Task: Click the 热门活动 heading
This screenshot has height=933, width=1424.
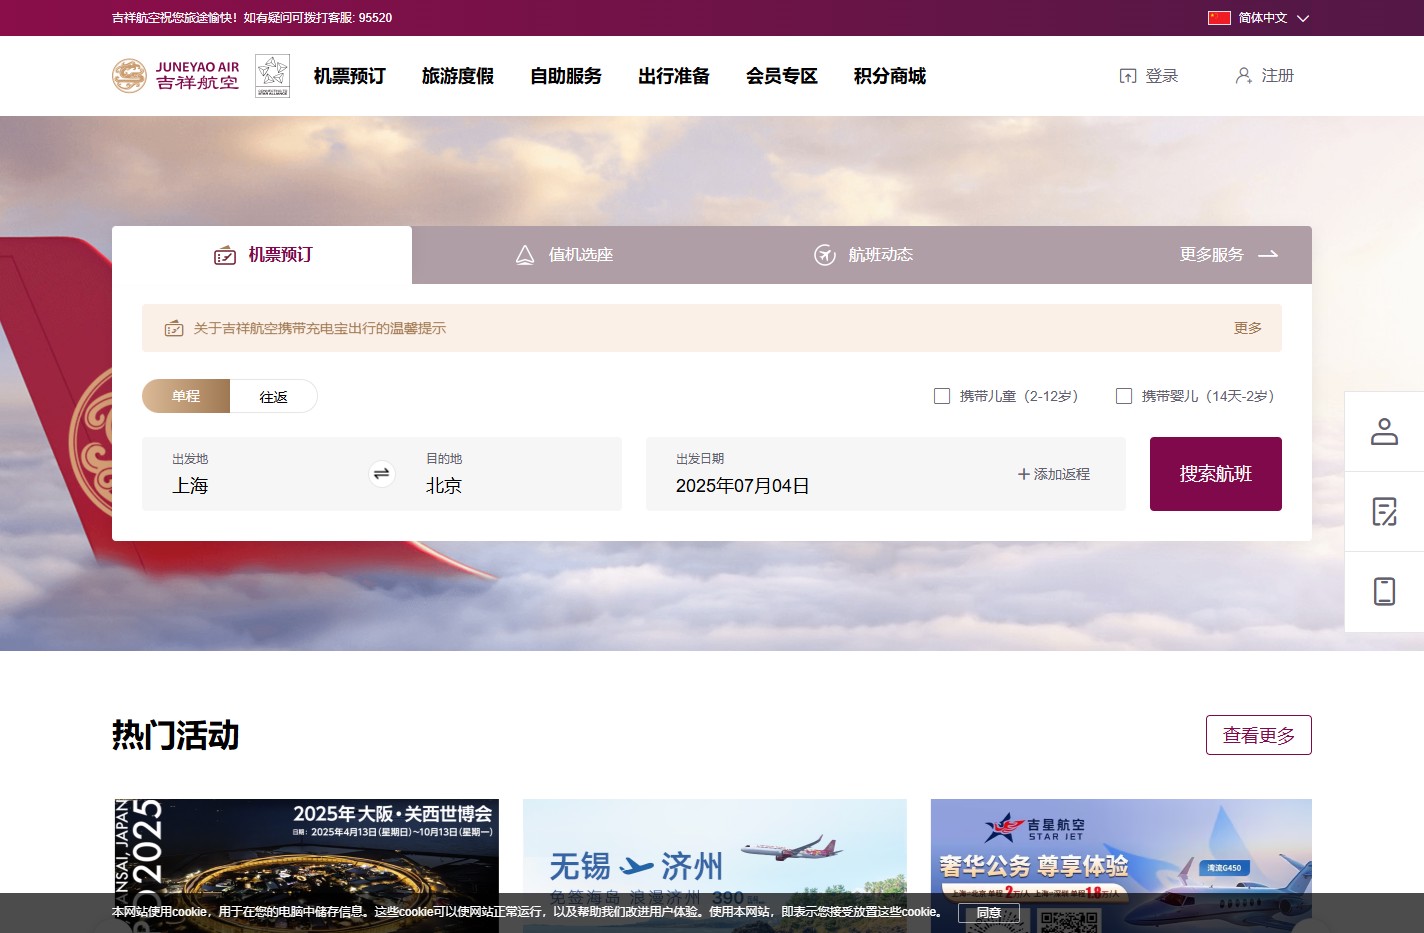Action: pos(176,735)
